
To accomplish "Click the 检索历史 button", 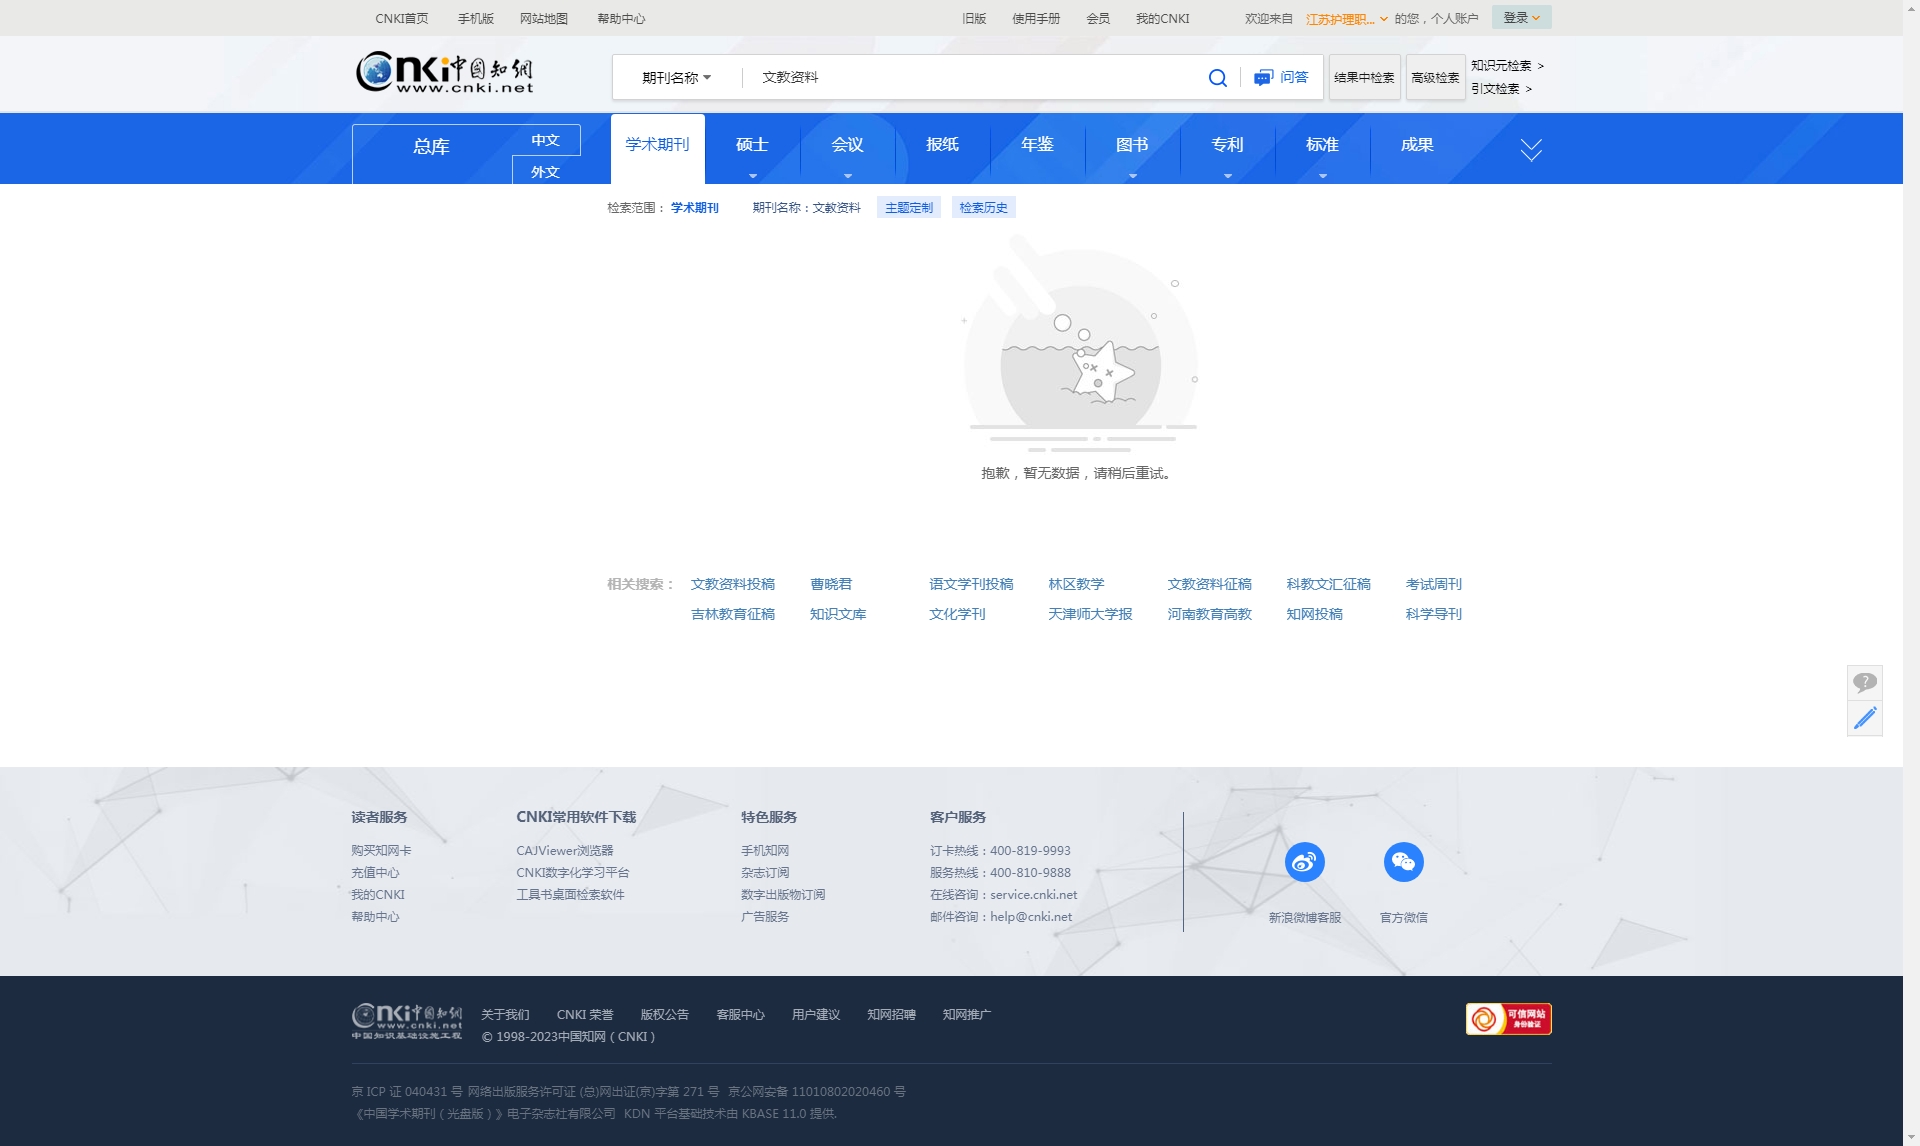I will coord(983,208).
